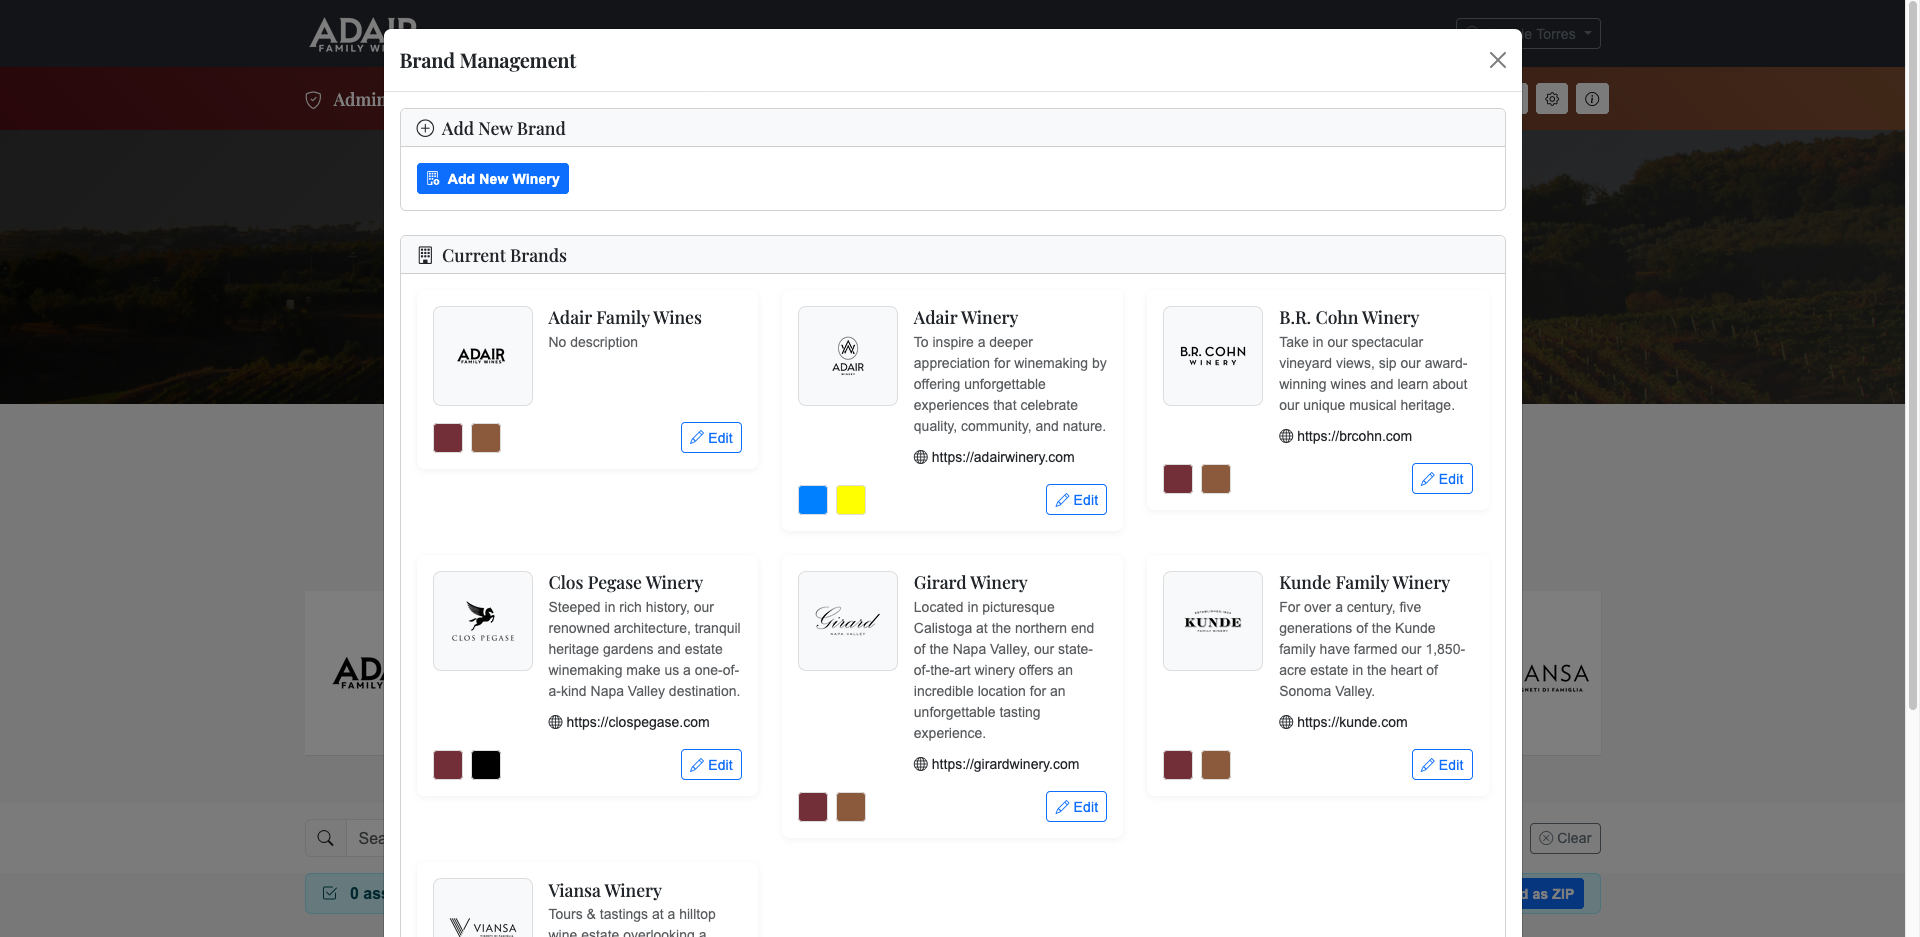This screenshot has height=937, width=1920.
Task: Edit the Adair Winery brand
Action: [1076, 500]
